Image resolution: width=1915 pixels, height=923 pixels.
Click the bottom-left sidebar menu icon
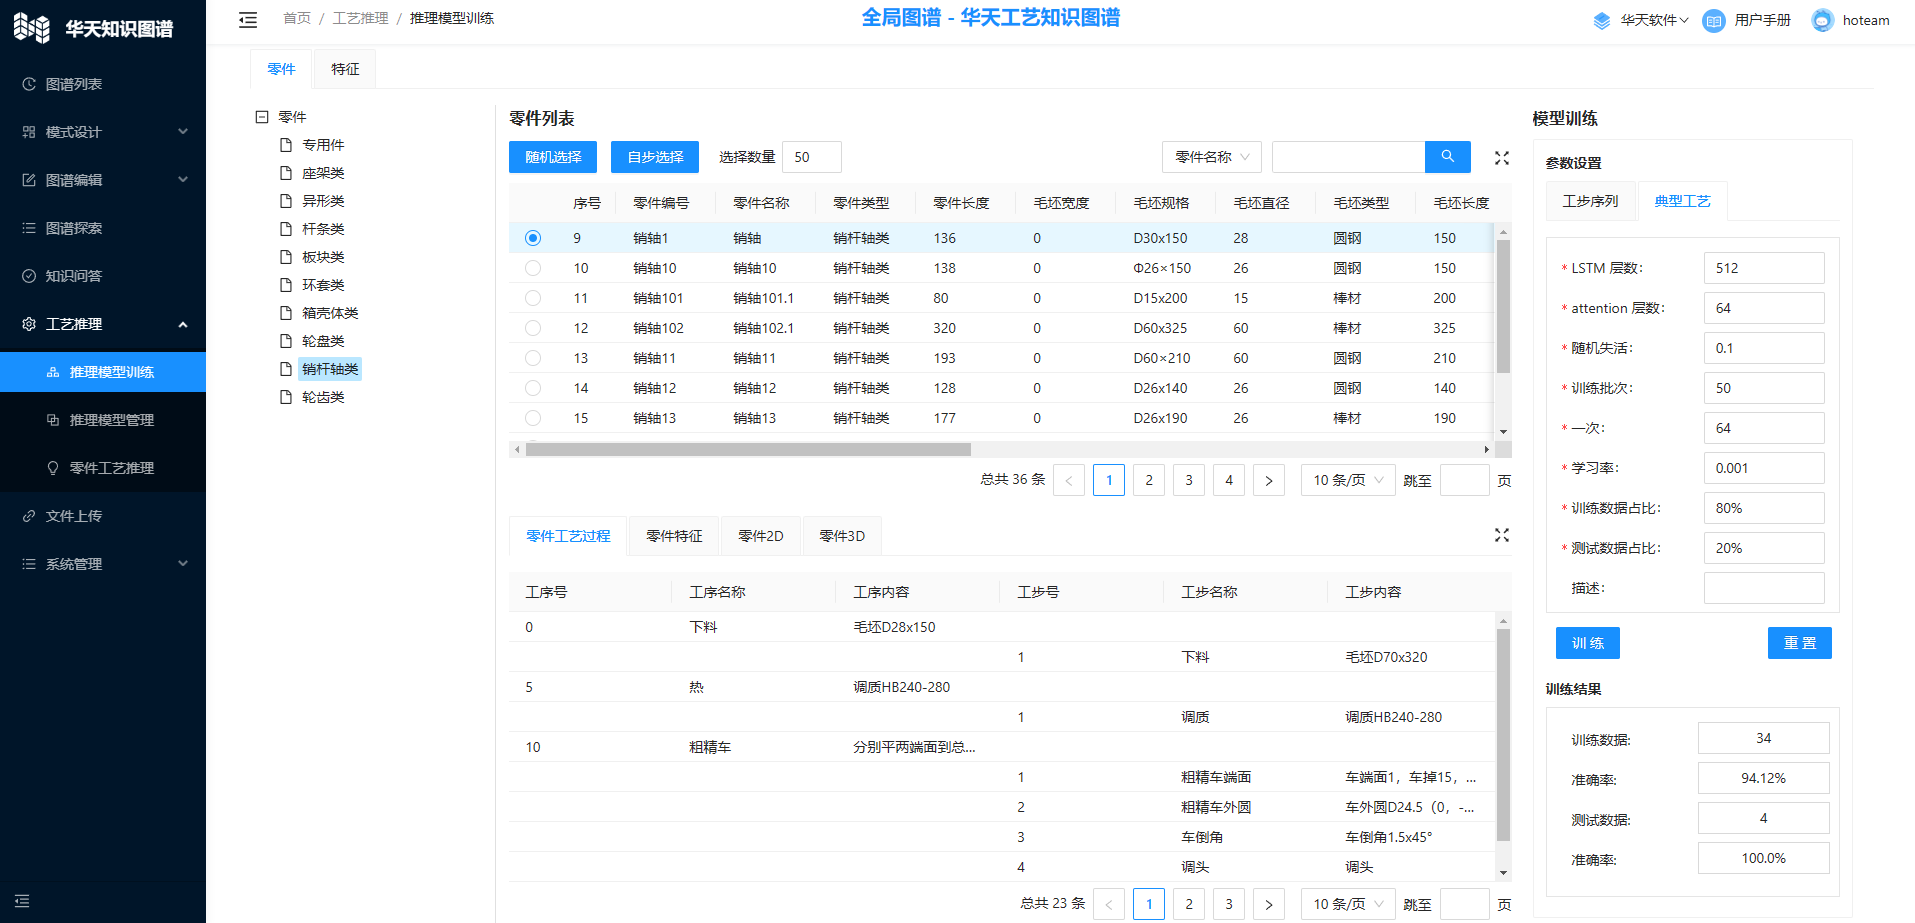22,901
